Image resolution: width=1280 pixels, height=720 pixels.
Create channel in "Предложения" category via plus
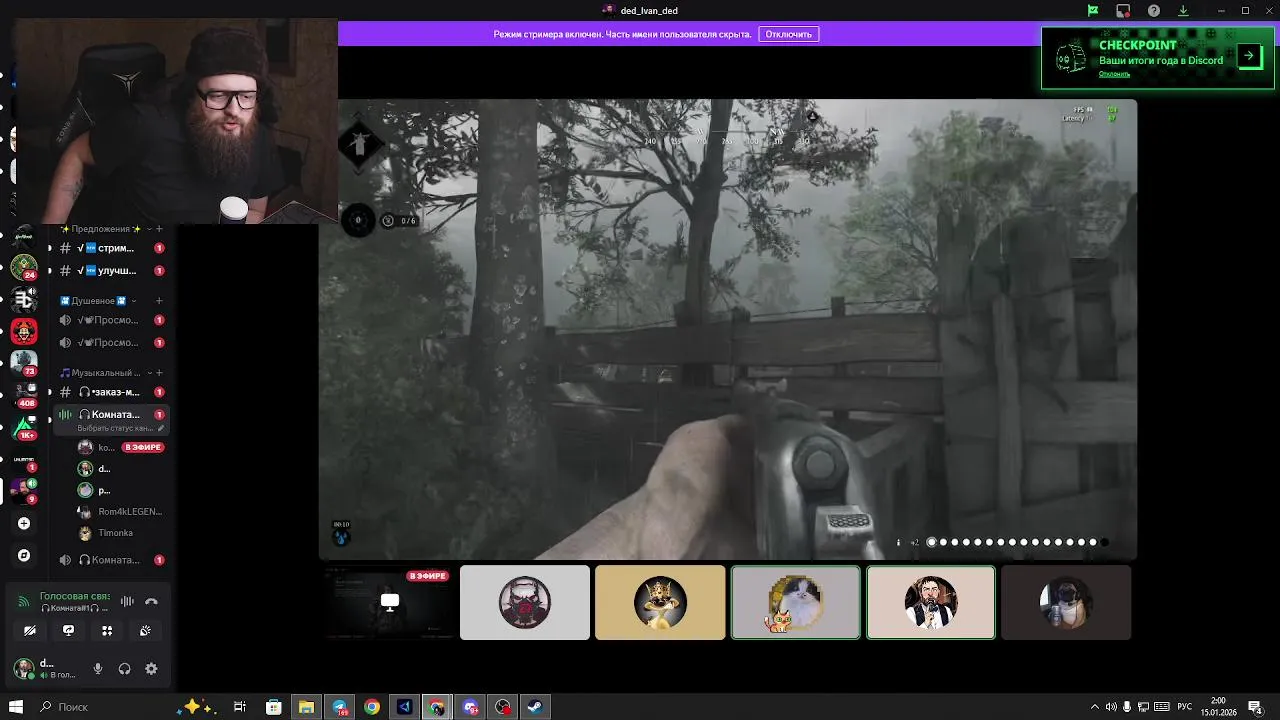point(159,229)
